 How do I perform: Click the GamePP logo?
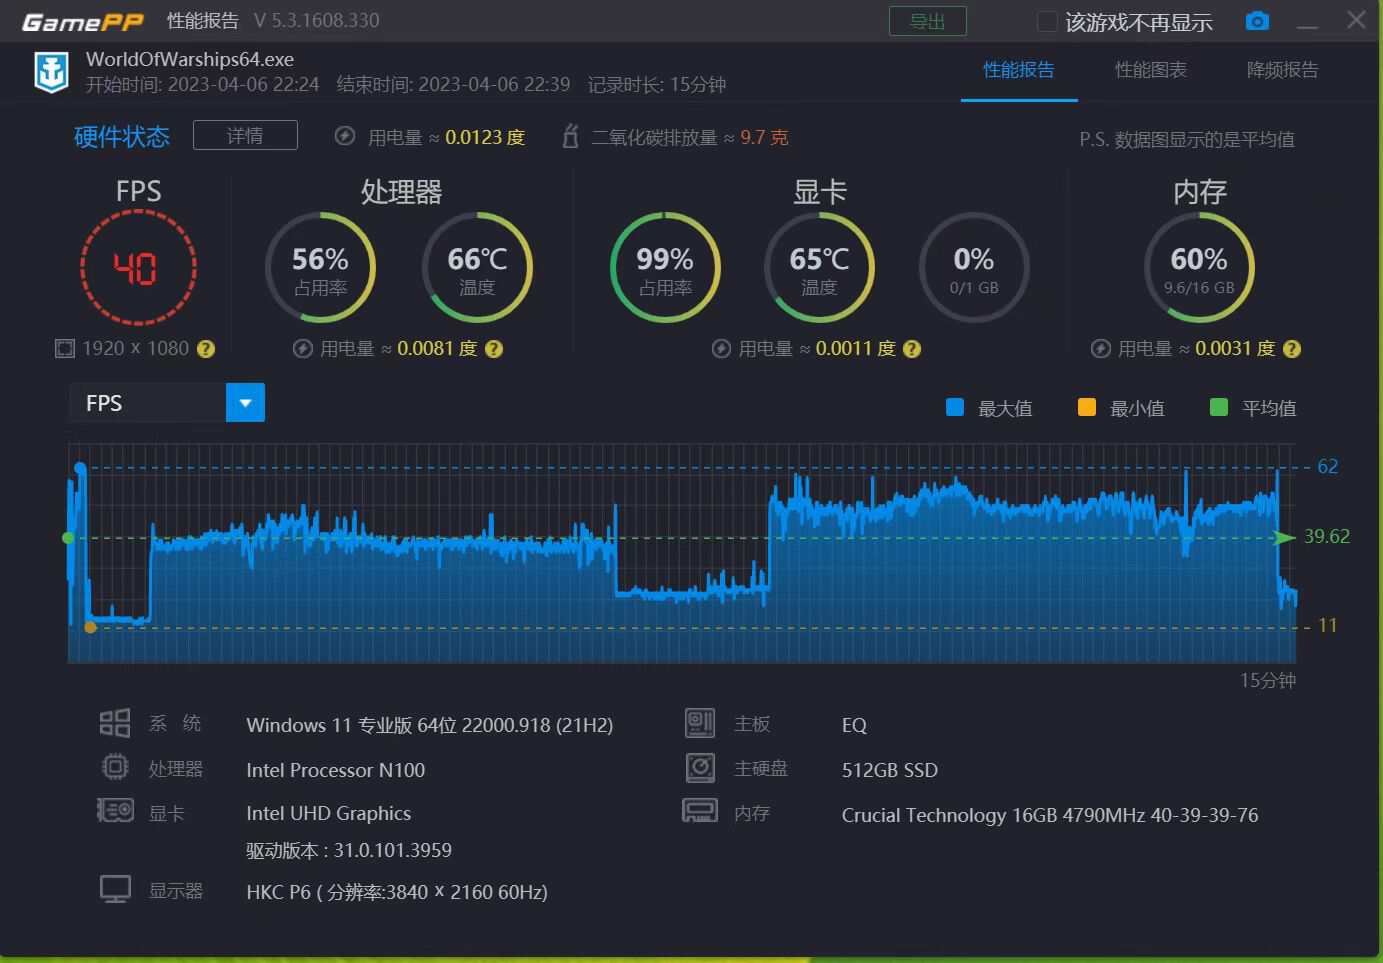(83, 21)
